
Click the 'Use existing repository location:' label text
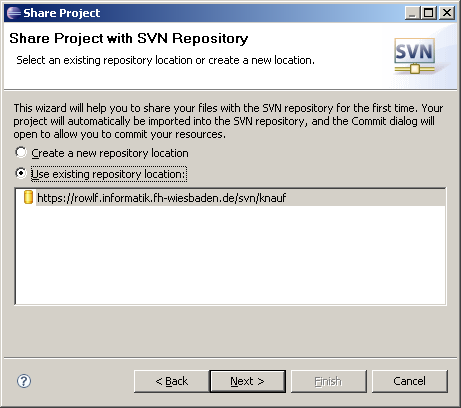pos(109,174)
